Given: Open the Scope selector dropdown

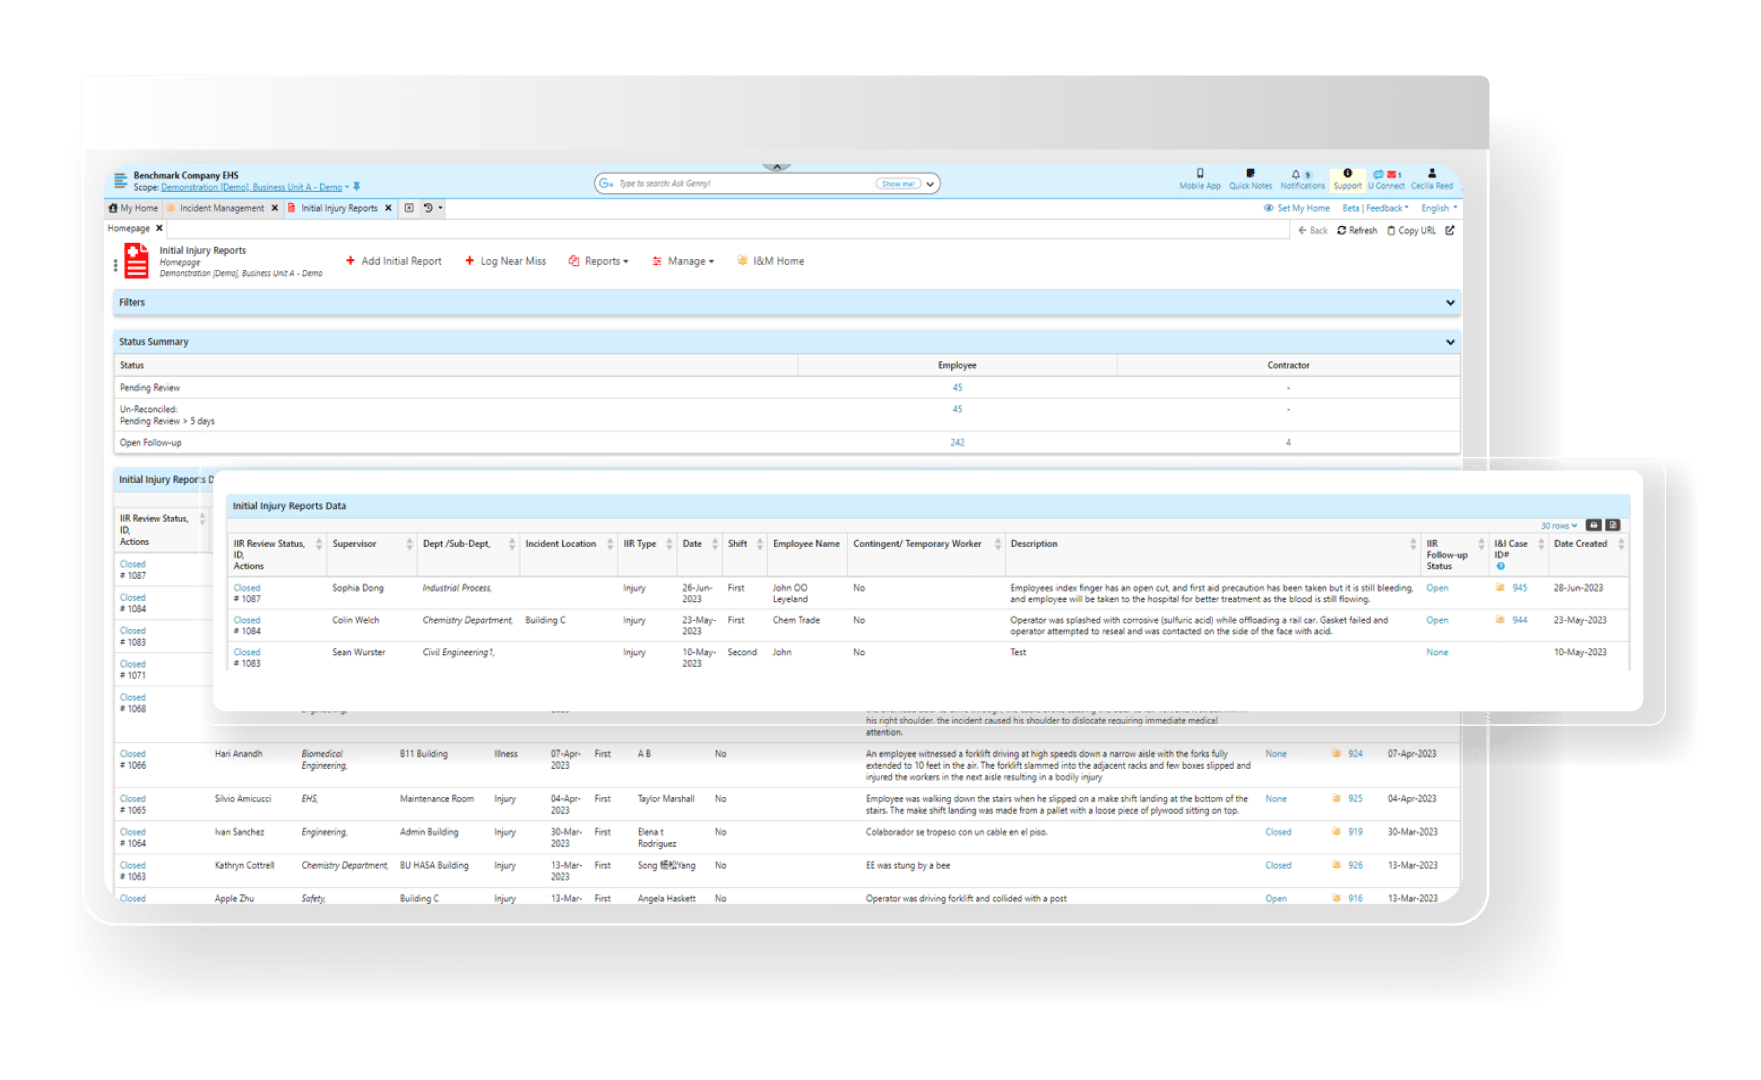Looking at the screenshot, I should pos(347,187).
